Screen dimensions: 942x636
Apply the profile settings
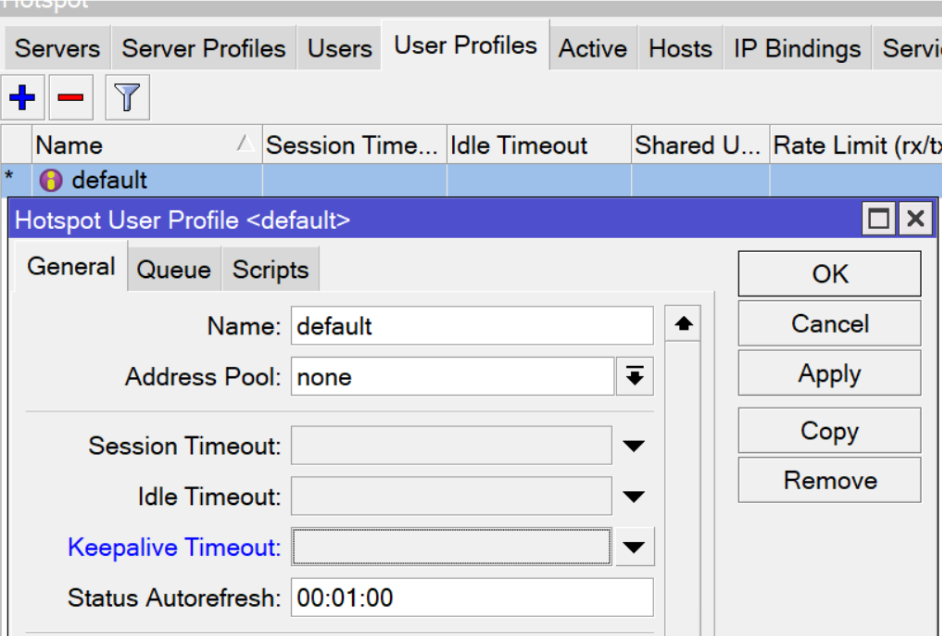pos(828,373)
